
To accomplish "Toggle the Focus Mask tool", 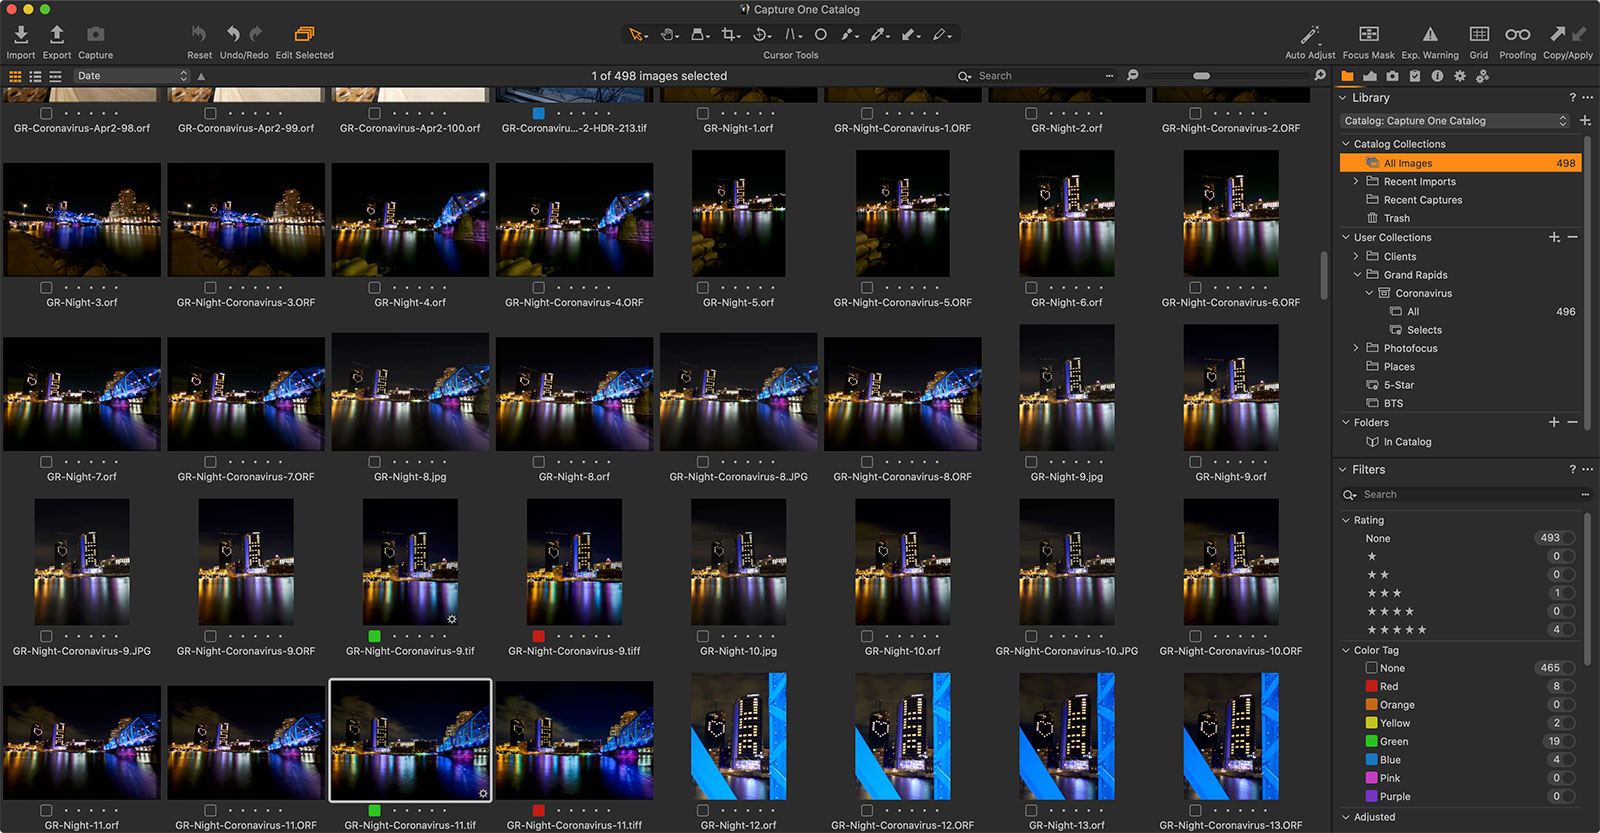I will (1368, 35).
